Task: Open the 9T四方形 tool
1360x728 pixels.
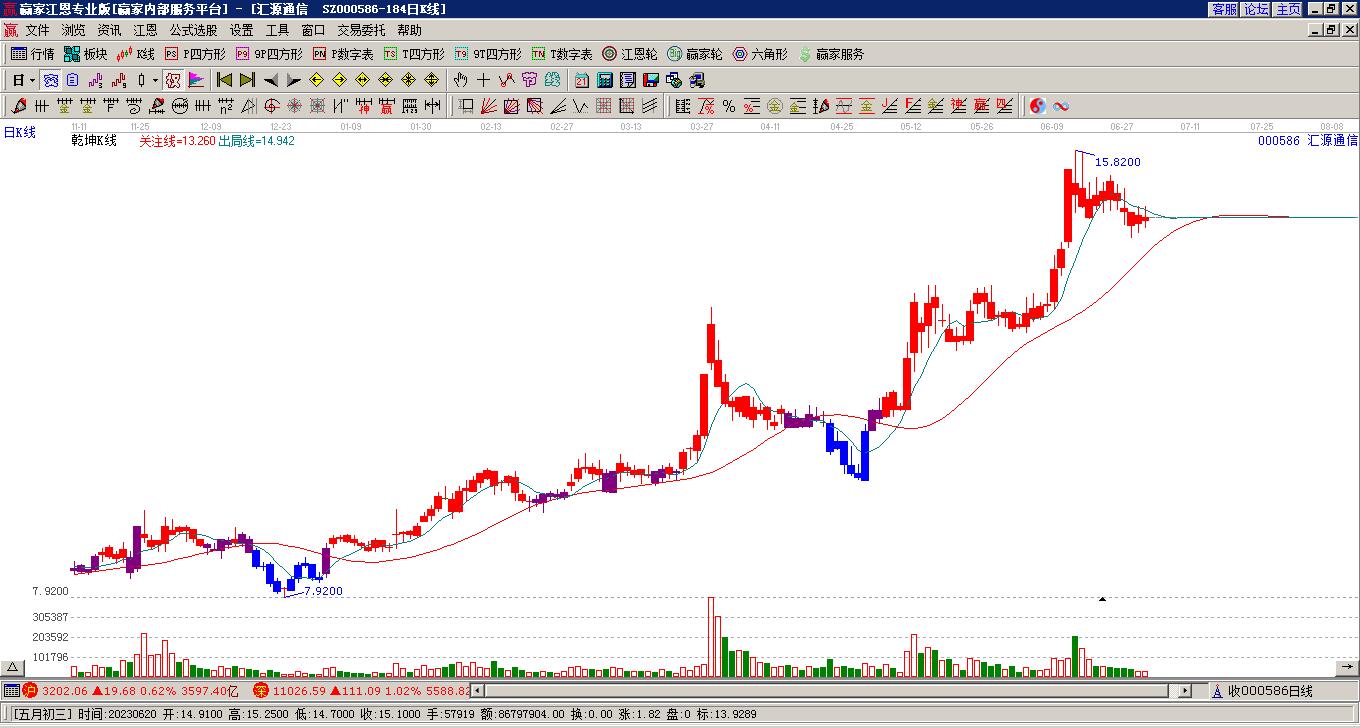Action: tap(488, 54)
